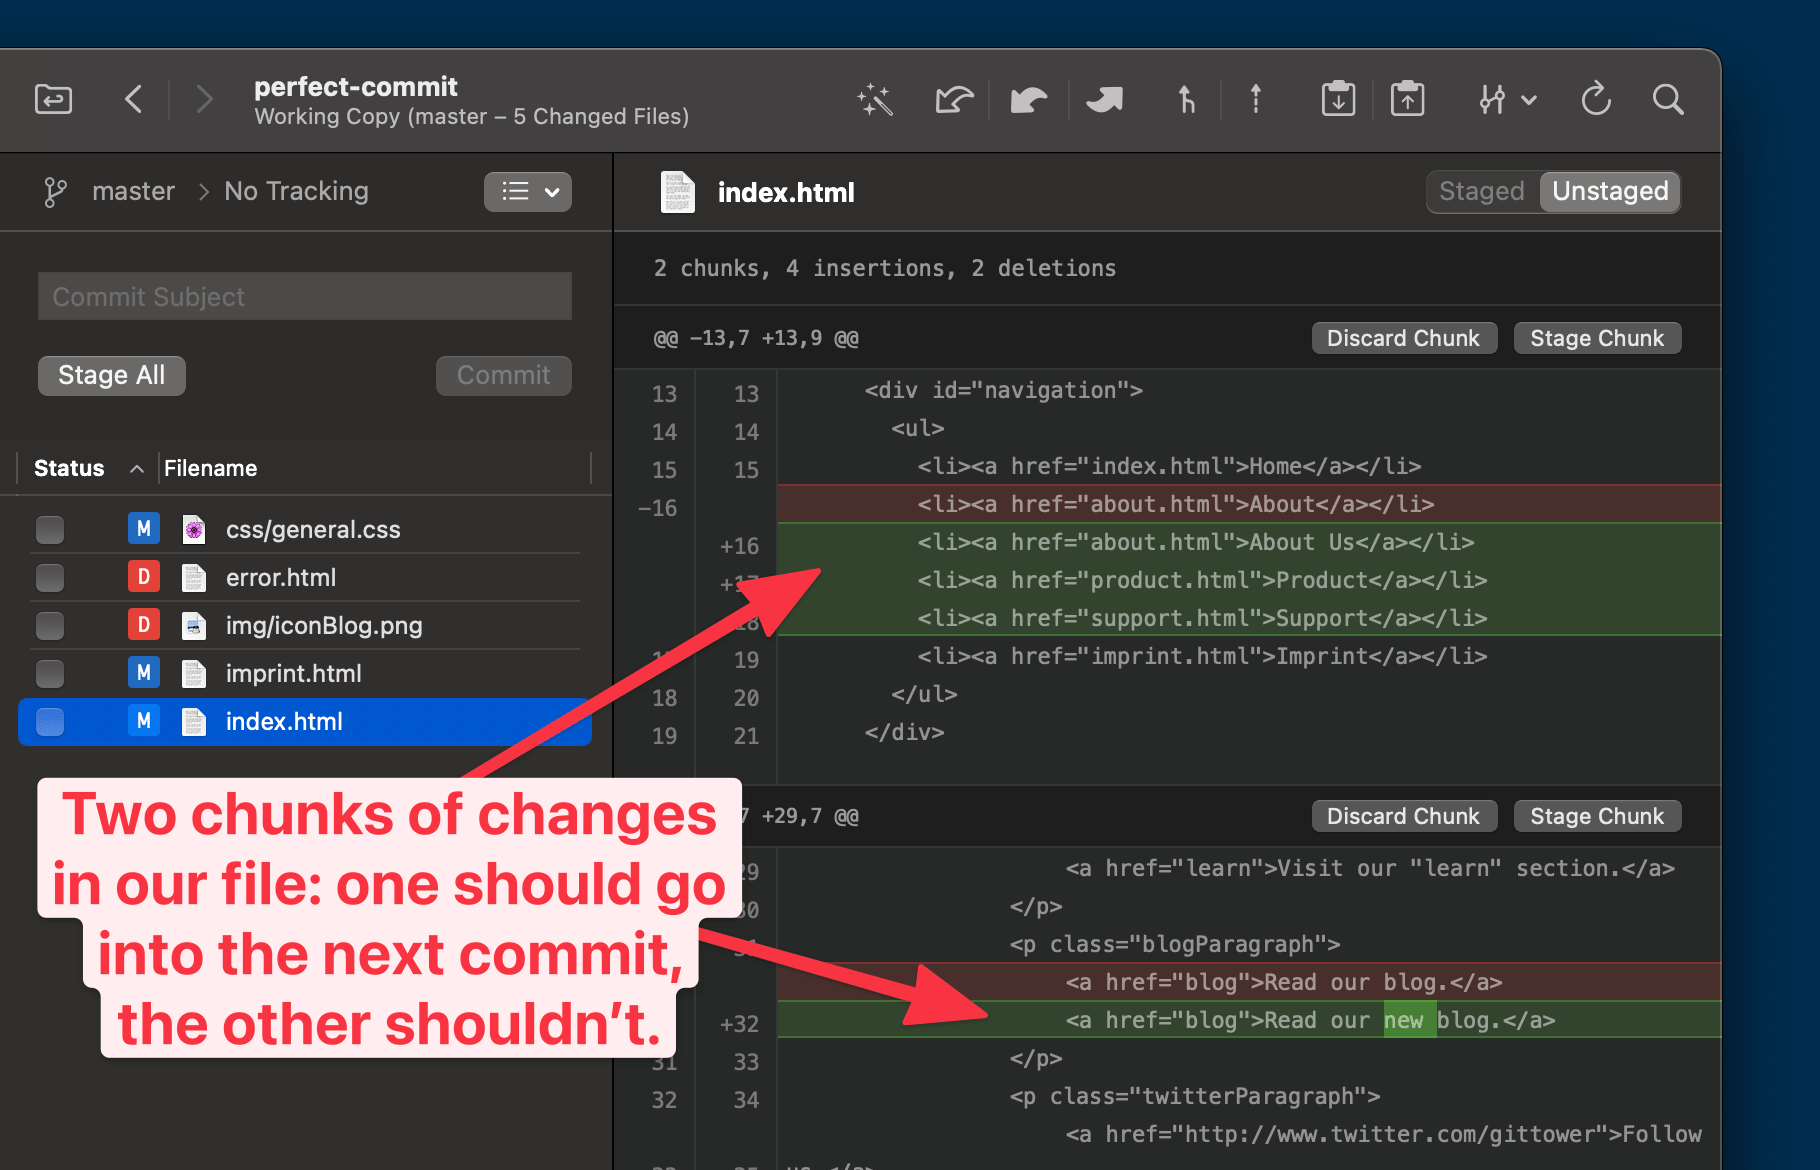Click the D status badge of img/iconBlog.png
The height and width of the screenshot is (1170, 1820).
tap(144, 624)
